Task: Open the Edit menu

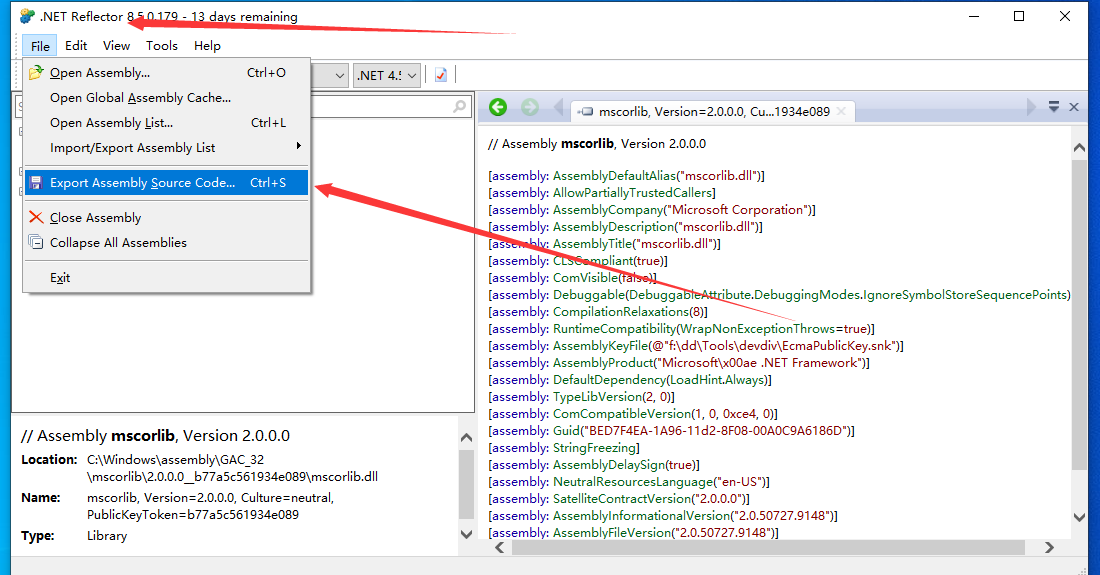Action: pyautogui.click(x=76, y=46)
